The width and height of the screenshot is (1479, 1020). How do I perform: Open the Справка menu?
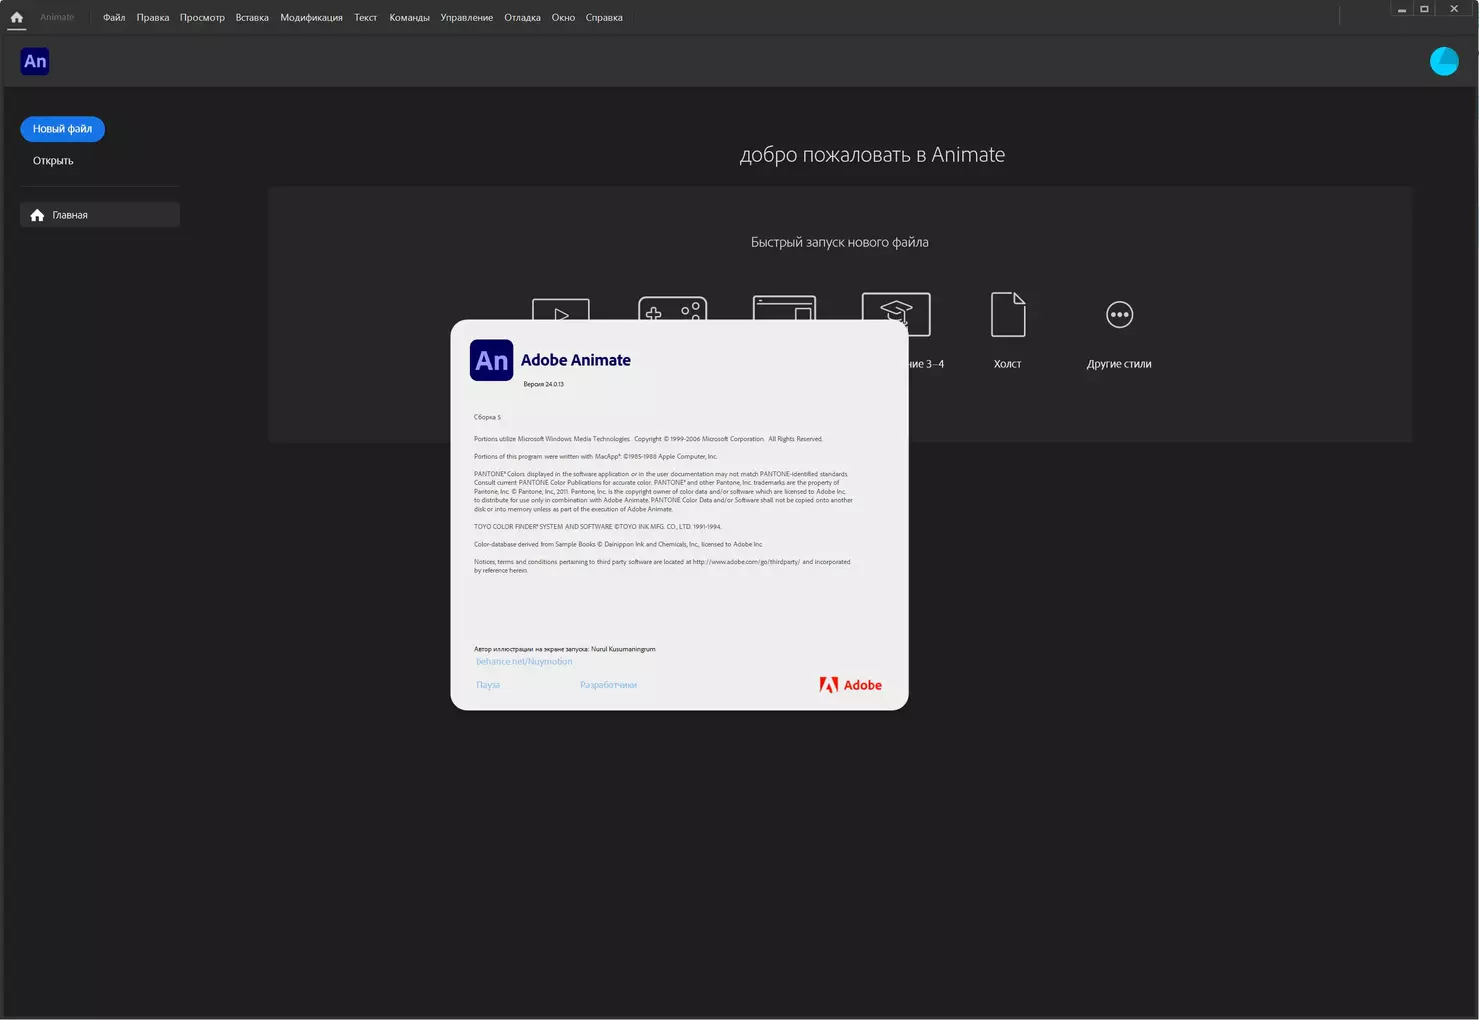604,17
